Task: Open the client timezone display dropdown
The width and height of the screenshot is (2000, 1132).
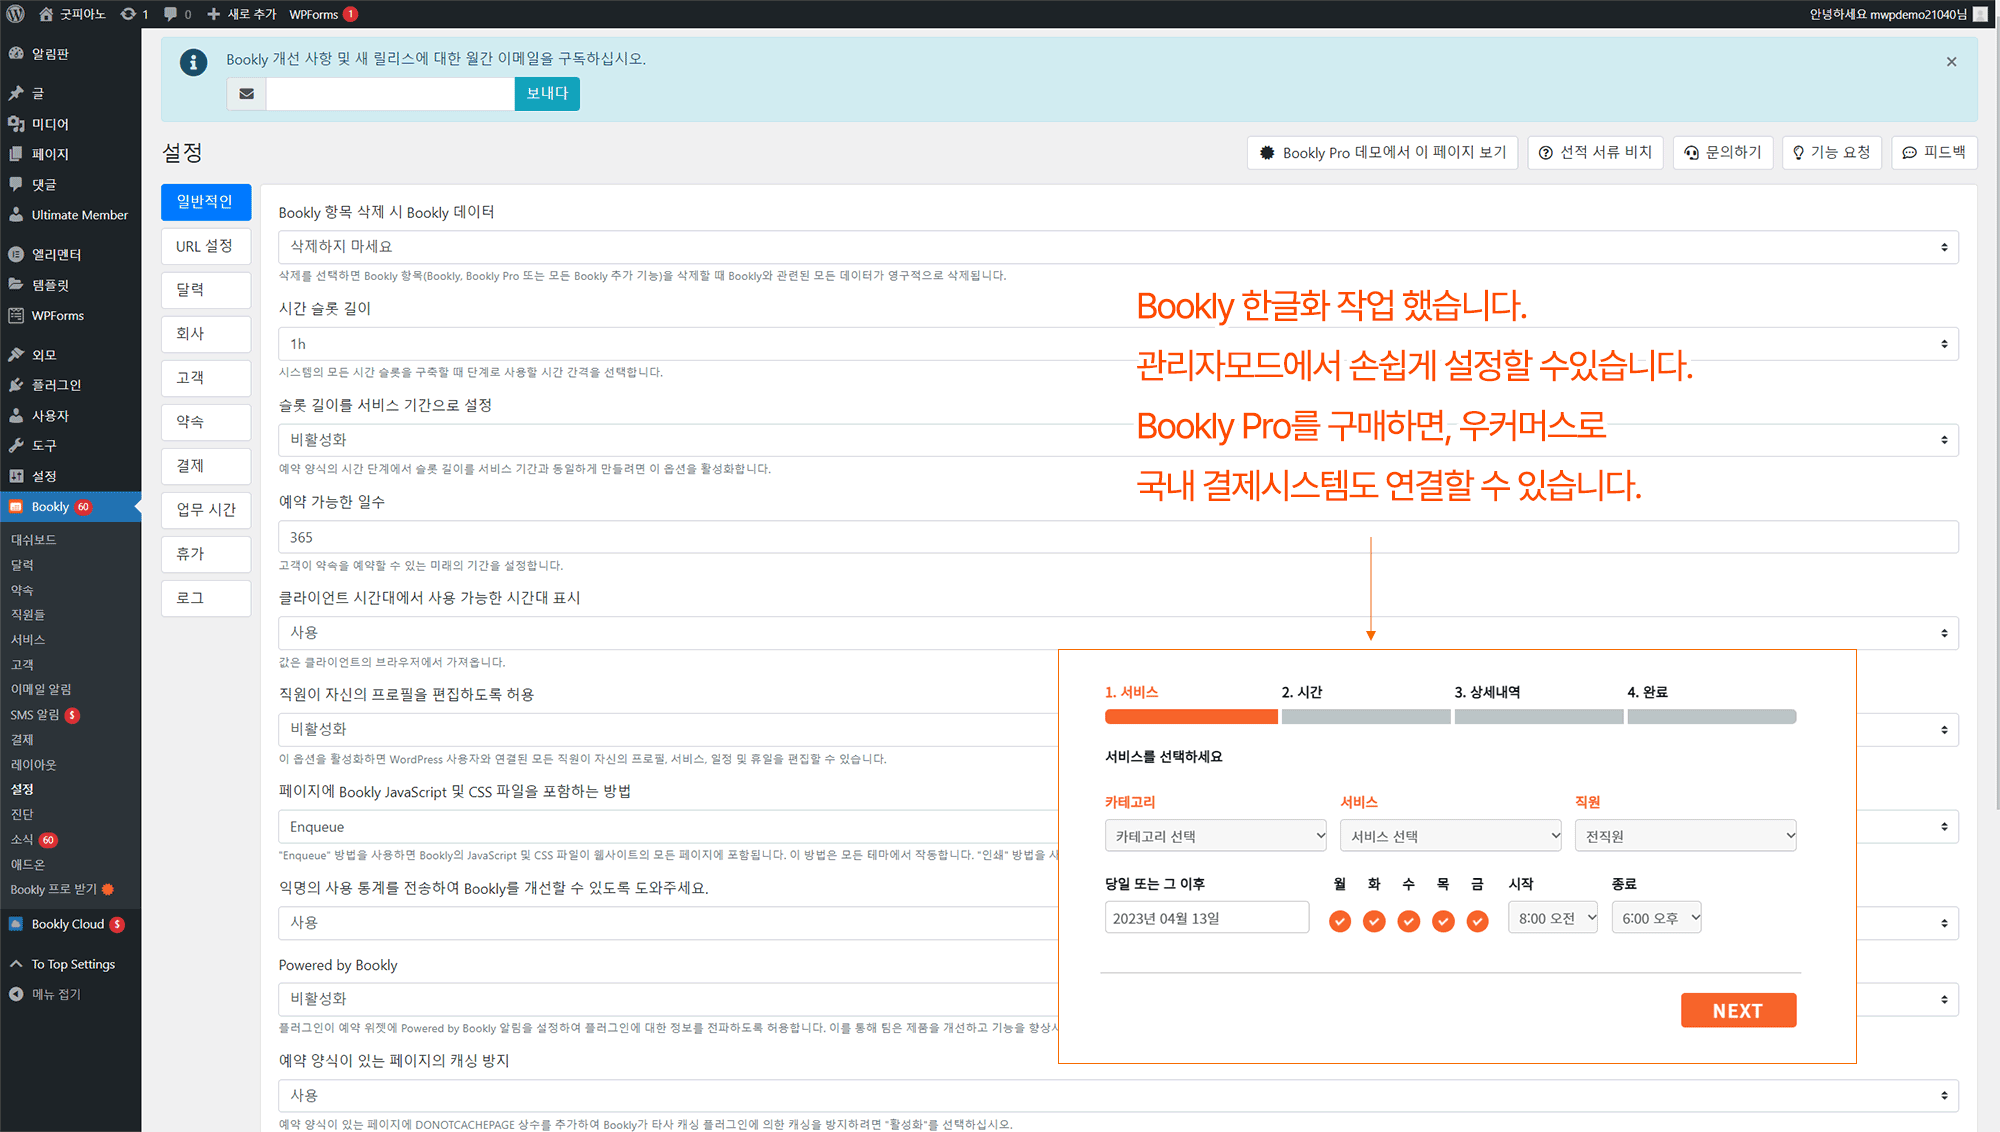Action: coord(1118,633)
